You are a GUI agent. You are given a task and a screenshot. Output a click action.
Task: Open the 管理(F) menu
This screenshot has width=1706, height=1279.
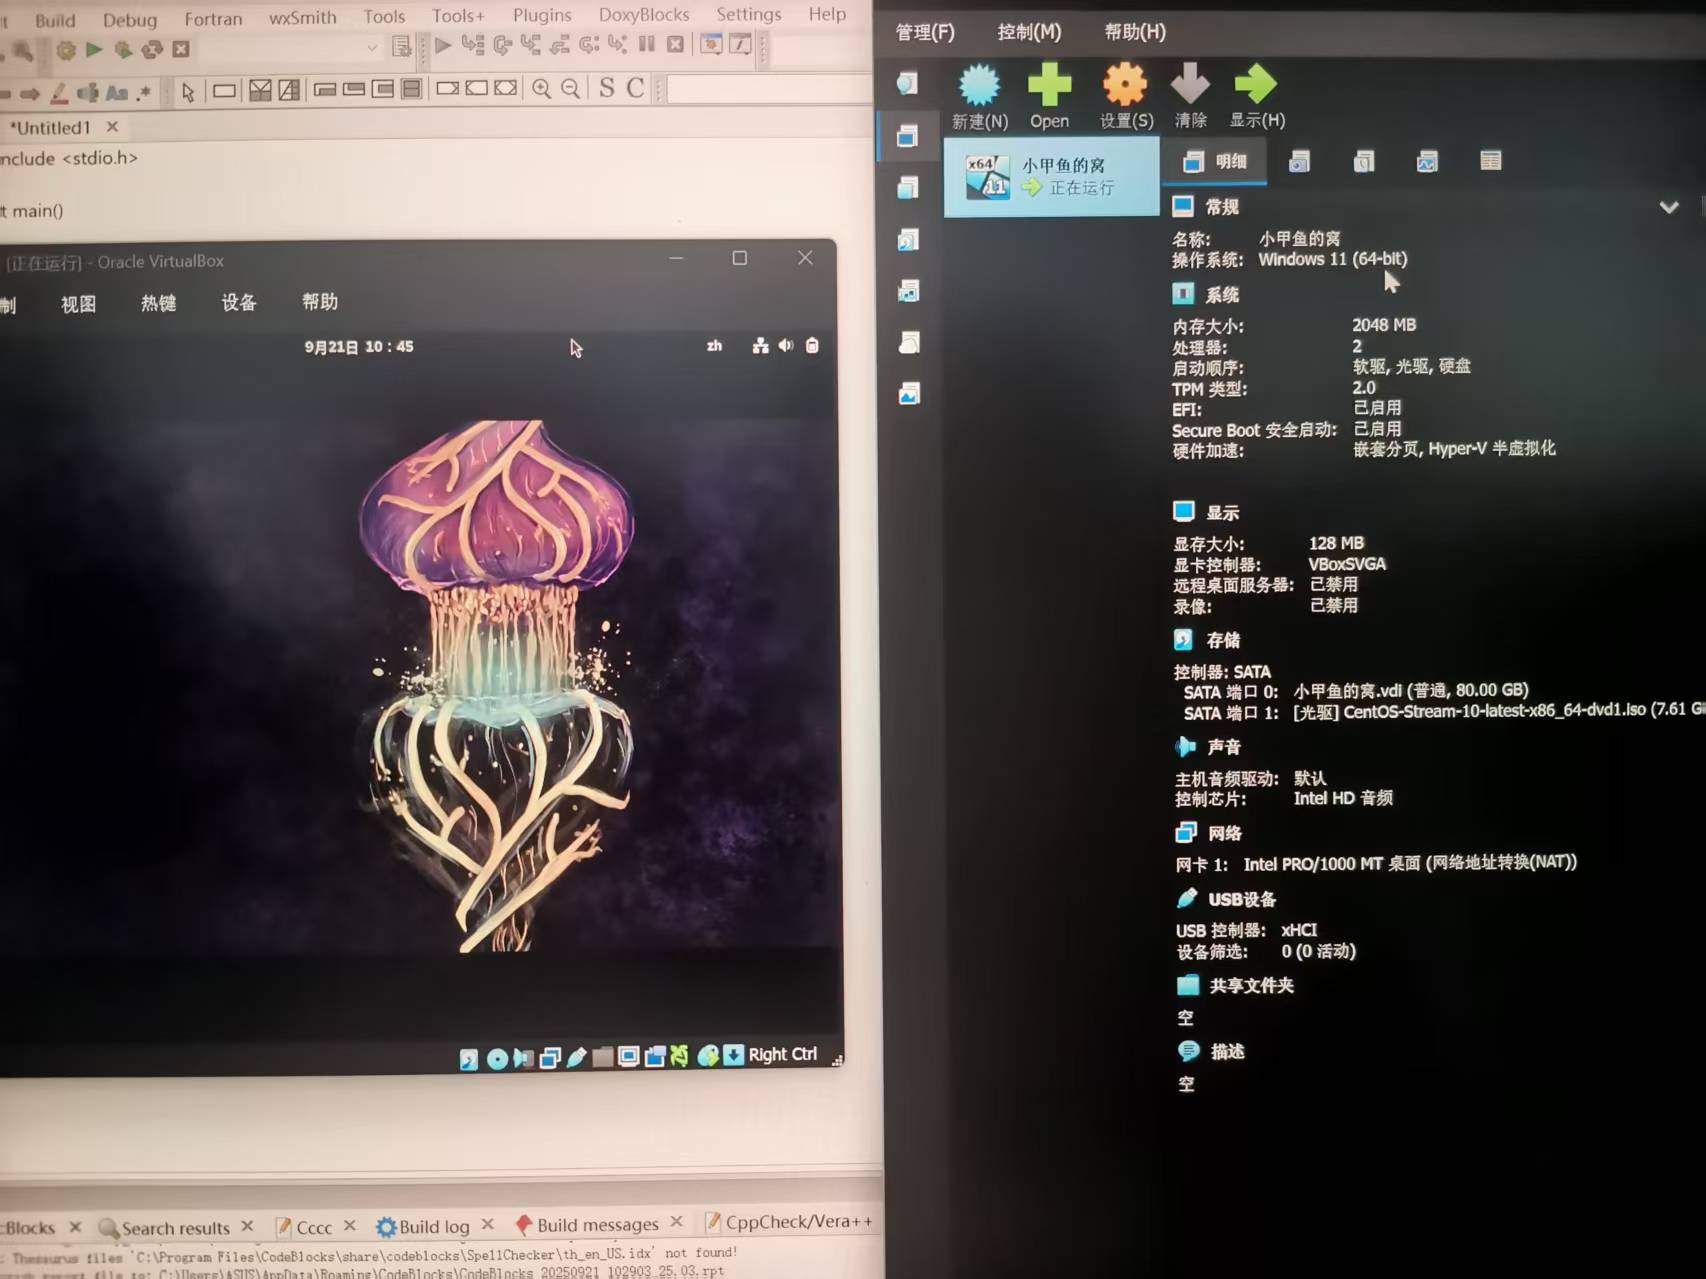925,32
